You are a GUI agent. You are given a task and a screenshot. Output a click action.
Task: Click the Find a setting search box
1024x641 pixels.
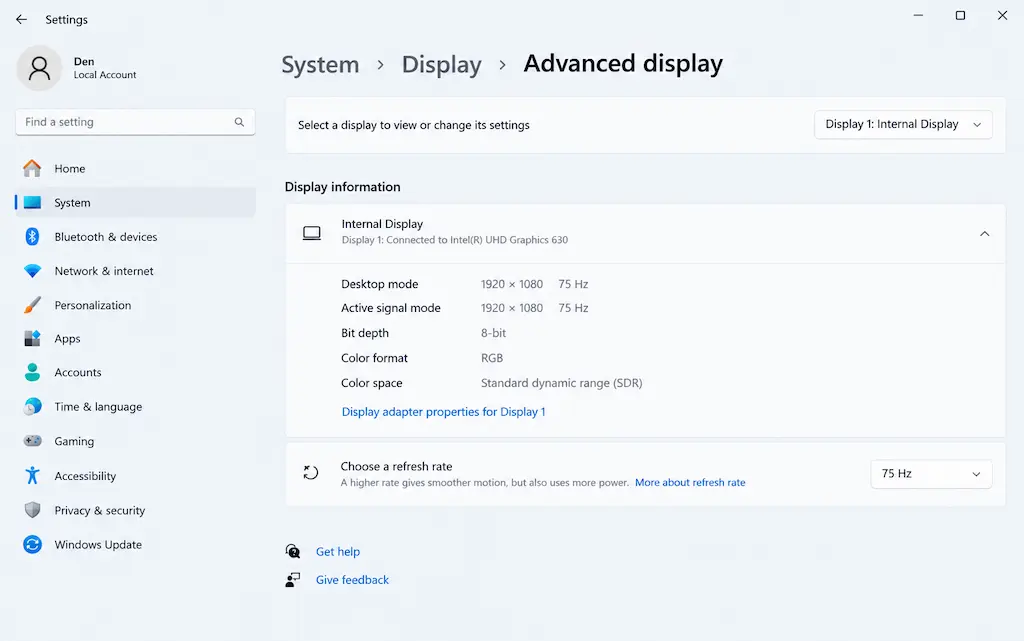pos(135,122)
